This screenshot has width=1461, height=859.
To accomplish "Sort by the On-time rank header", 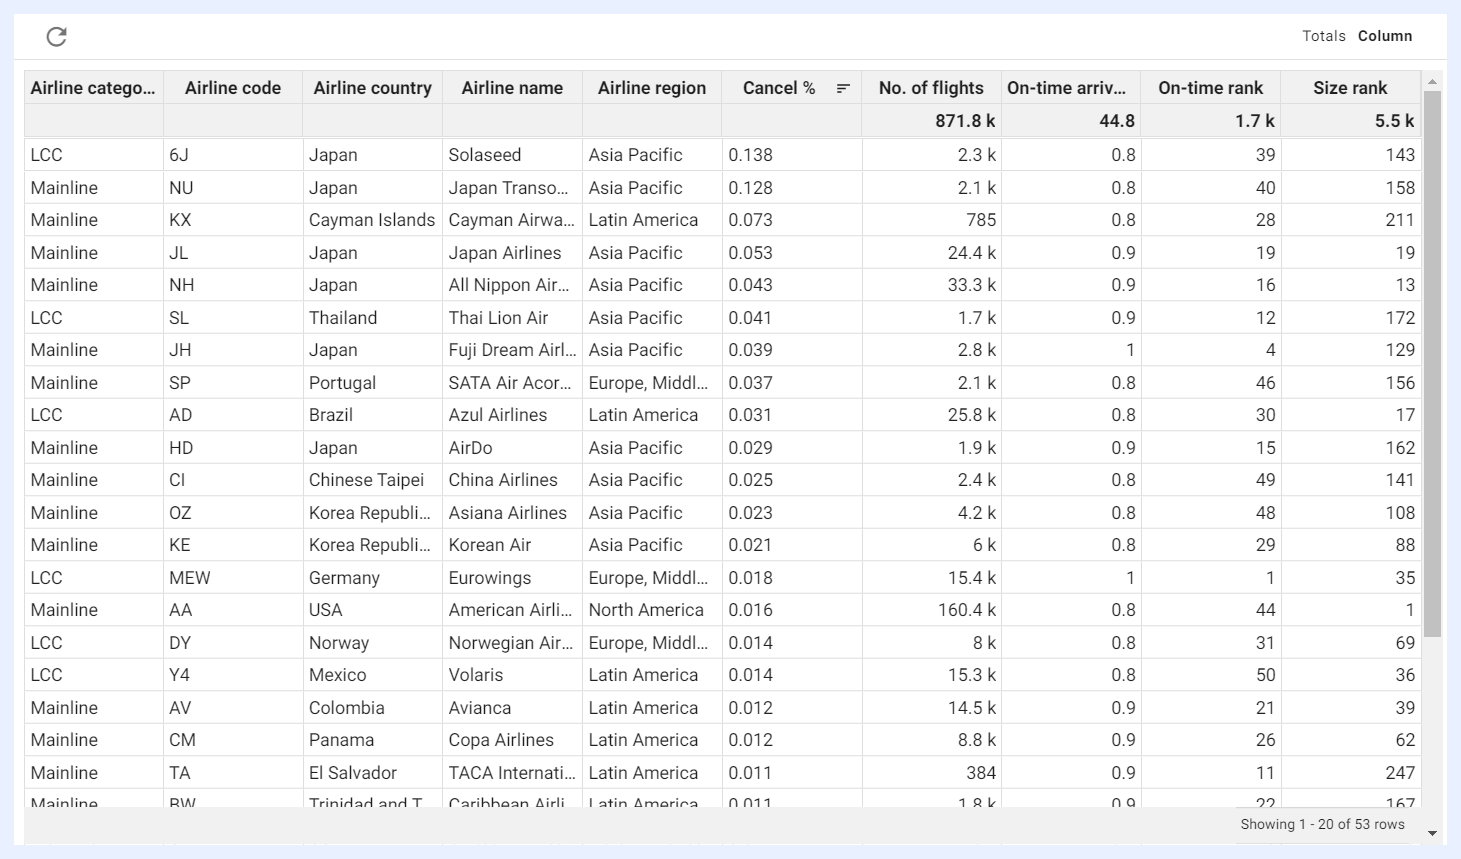I will tap(1211, 88).
